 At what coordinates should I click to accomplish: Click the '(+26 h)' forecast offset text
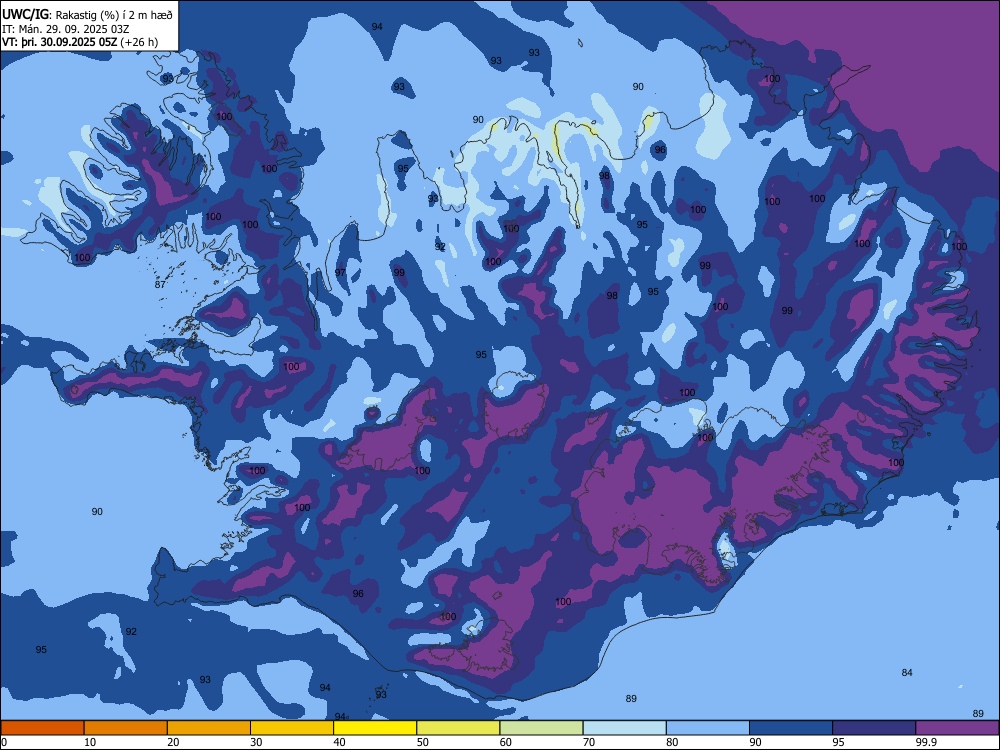pos(139,42)
